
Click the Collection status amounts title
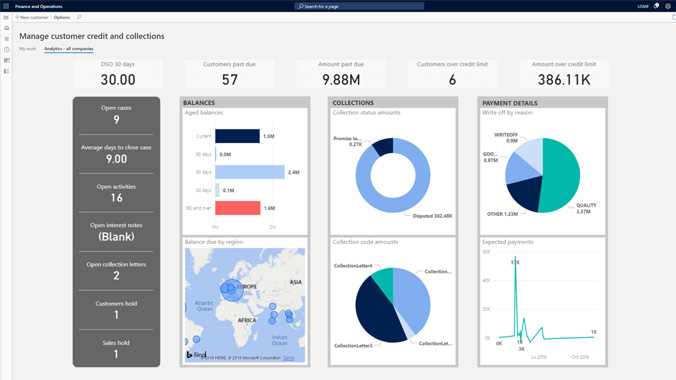tap(366, 113)
